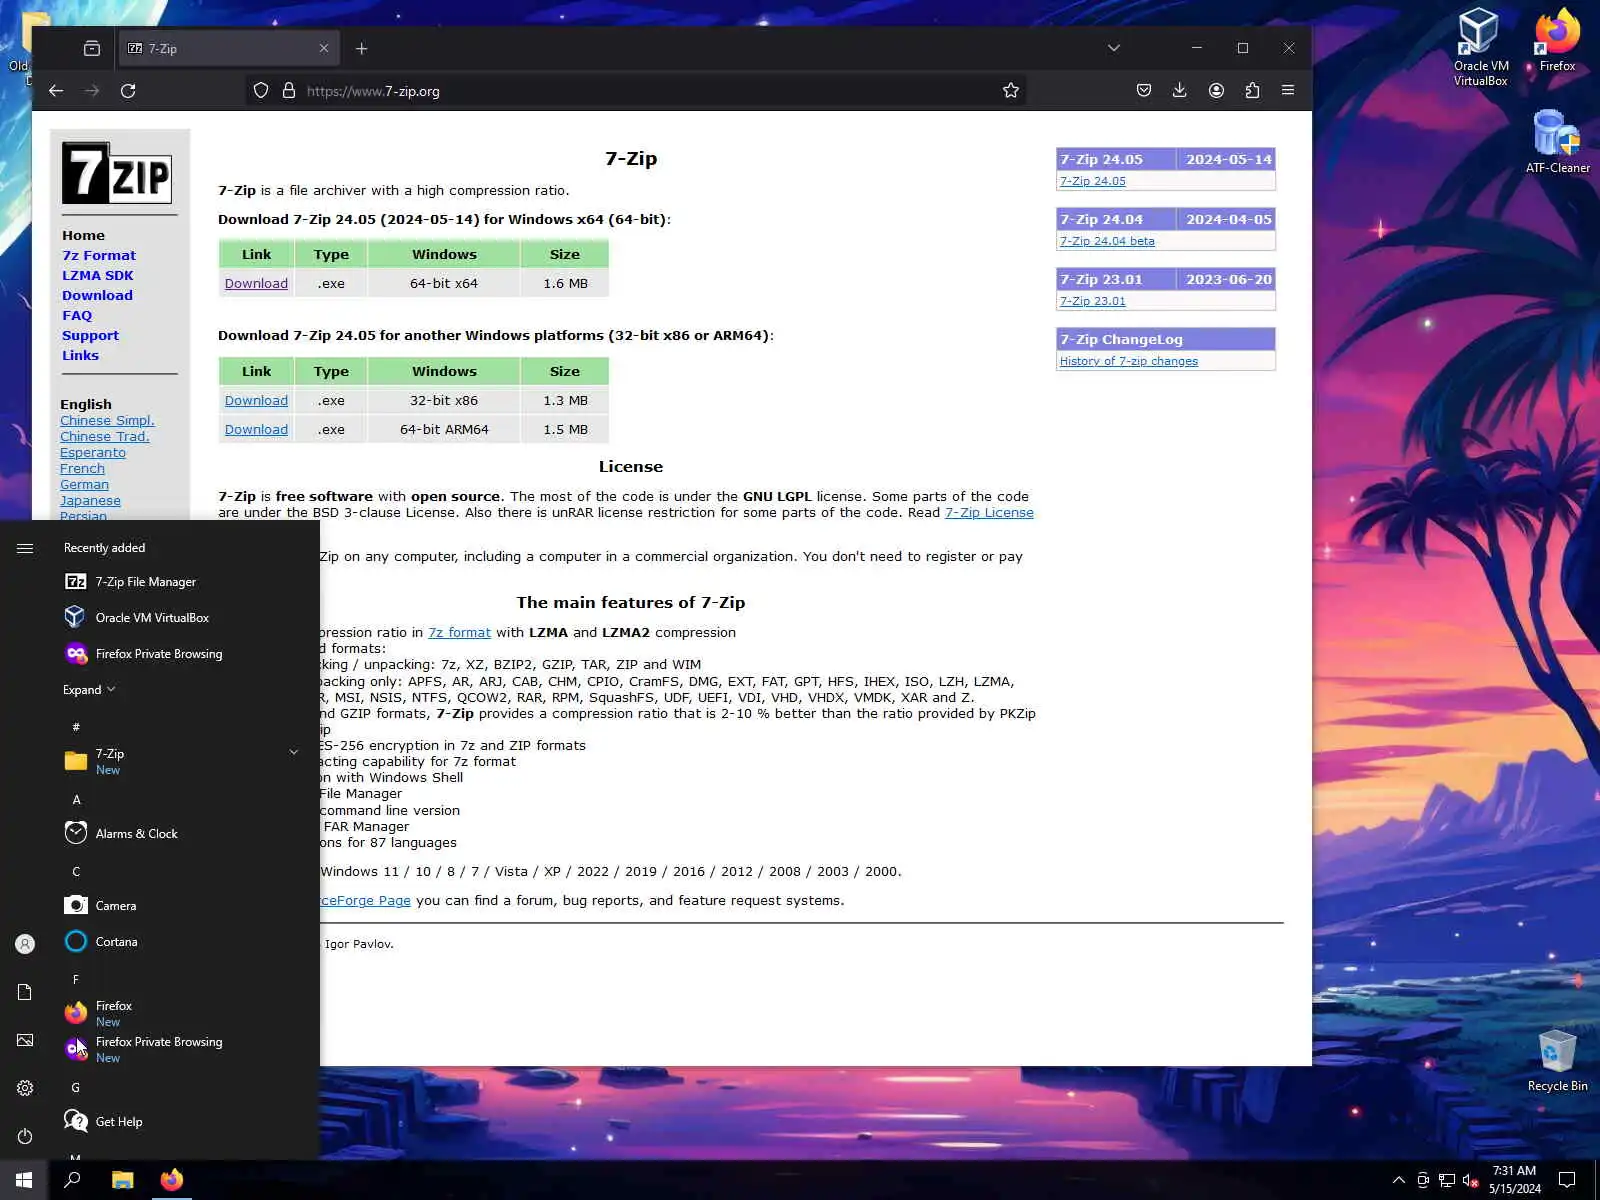Open a new Firefox tab

pos(361,48)
